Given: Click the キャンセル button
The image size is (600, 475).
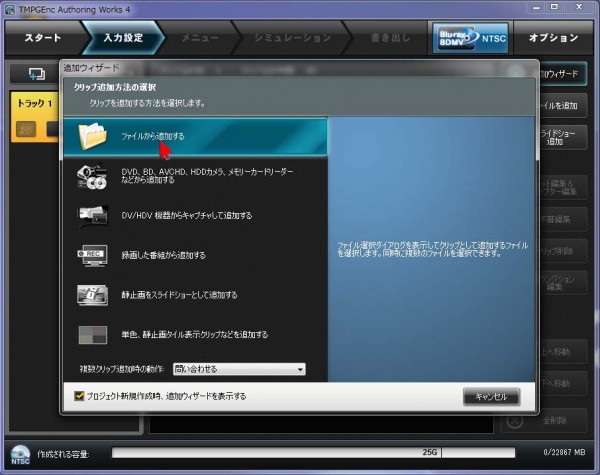Looking at the screenshot, I should (x=491, y=397).
